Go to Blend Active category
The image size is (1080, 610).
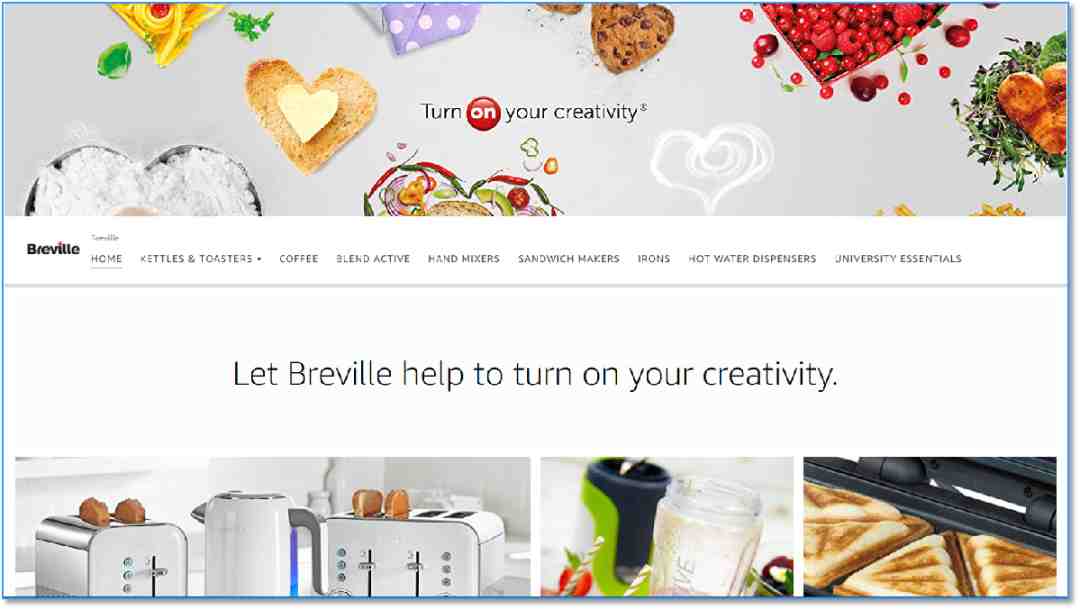(373, 259)
